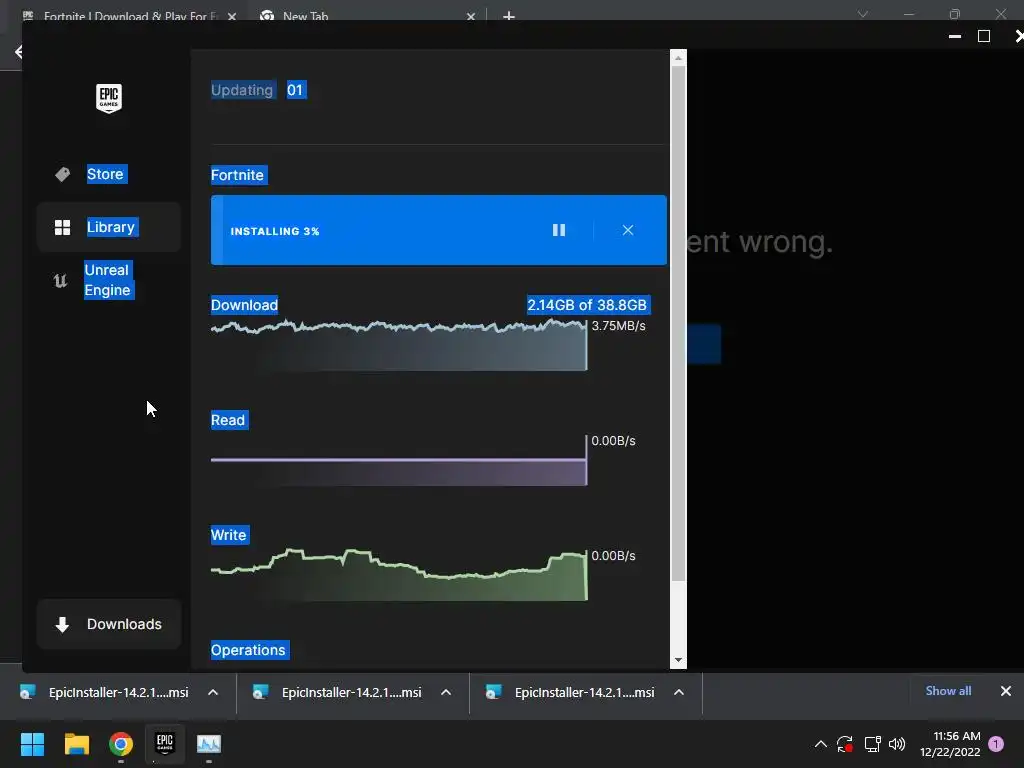
Task: Click the 3.75MB/s download speed value
Action: pos(618,326)
